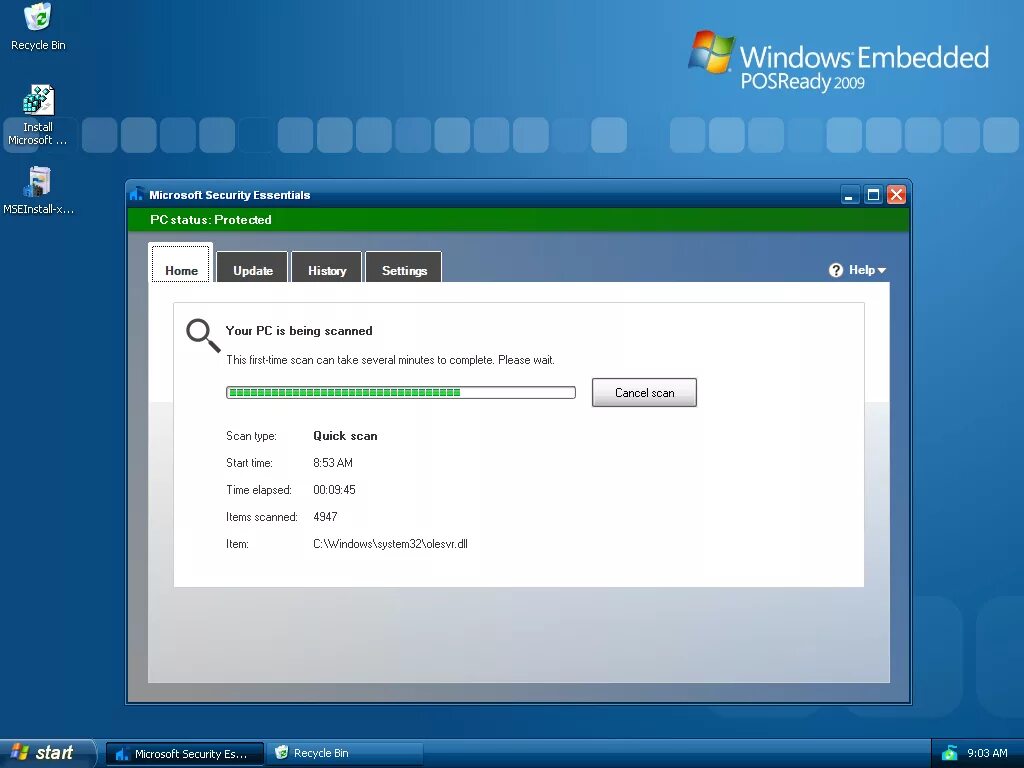The image size is (1024, 768).
Task: Close the Security Essentials window
Action: pyautogui.click(x=897, y=195)
